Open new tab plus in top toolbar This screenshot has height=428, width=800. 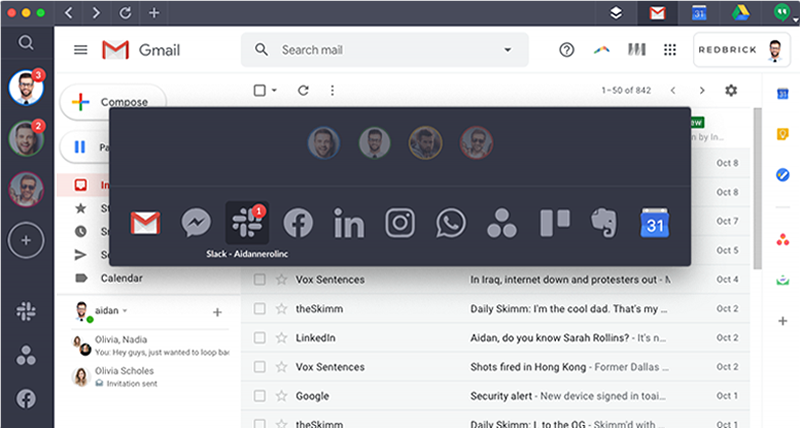[x=154, y=13]
